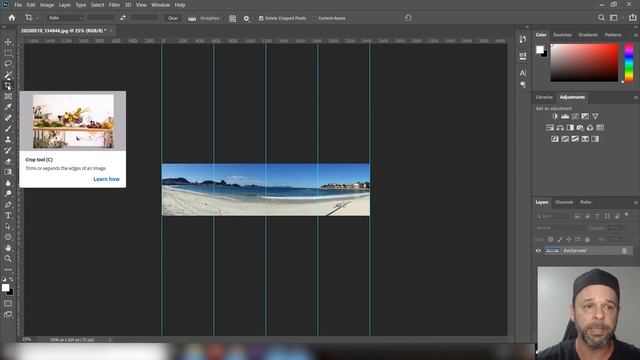Toggle layer filtering switch in Layers panel
The width and height of the screenshot is (640, 360).
[627, 215]
